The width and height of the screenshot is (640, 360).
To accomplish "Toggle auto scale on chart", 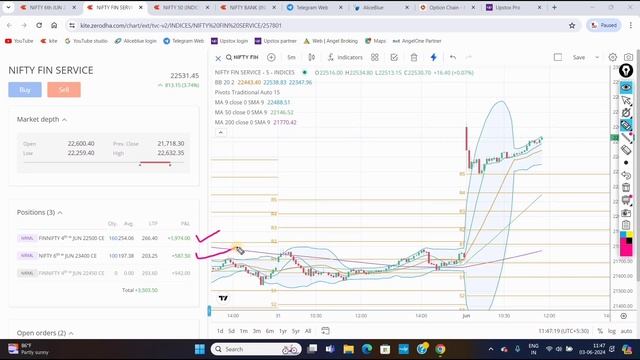I will point(627,331).
